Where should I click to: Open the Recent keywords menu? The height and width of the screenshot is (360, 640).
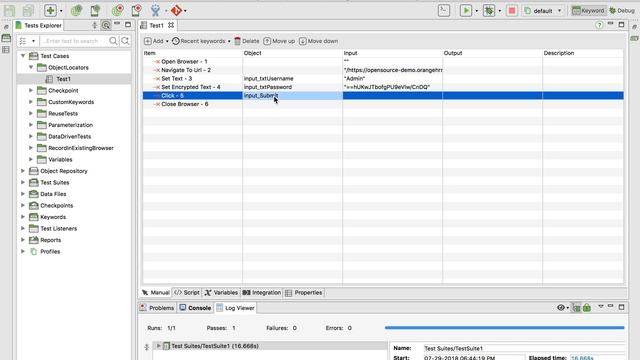pos(201,41)
